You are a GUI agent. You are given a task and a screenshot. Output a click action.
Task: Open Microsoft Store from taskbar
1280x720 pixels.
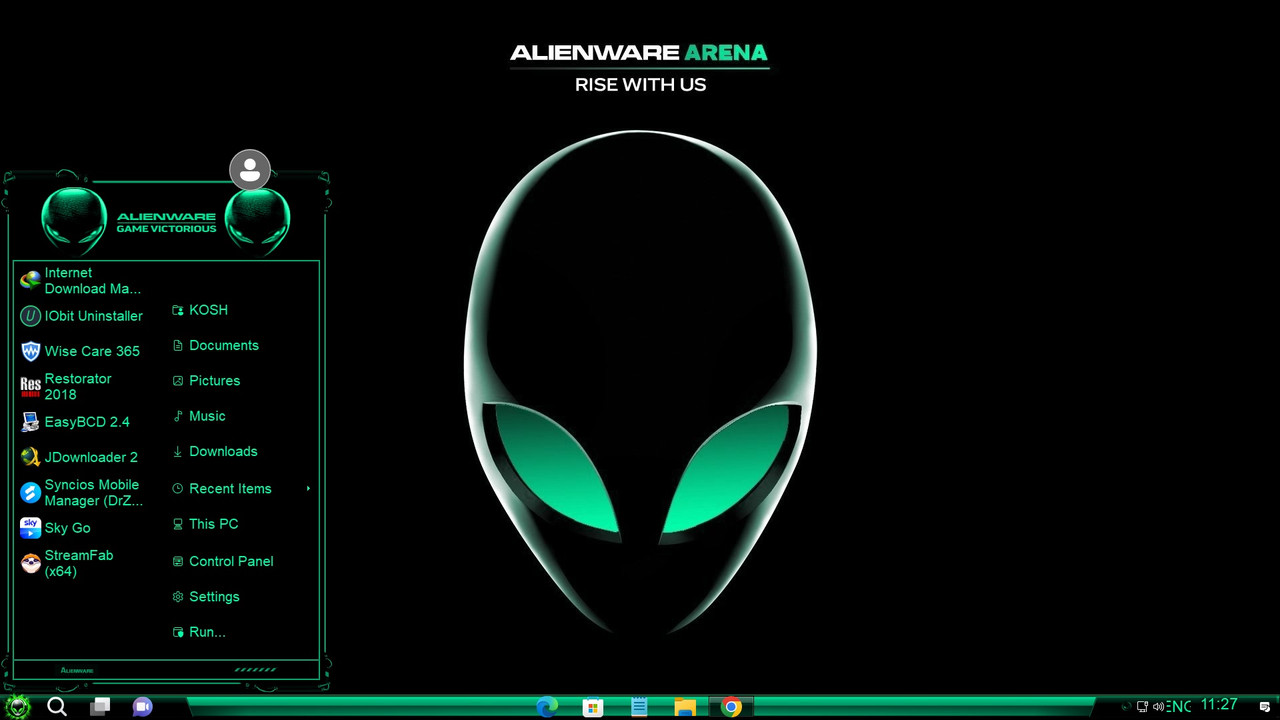[593, 707]
